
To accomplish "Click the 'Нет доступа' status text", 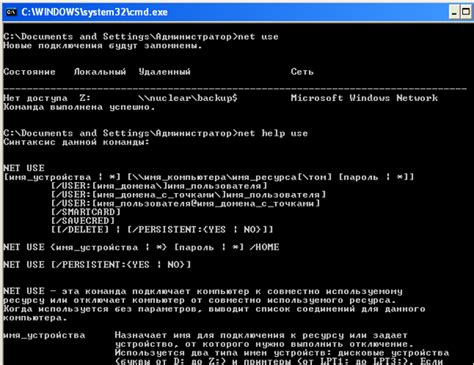I will click(35, 98).
